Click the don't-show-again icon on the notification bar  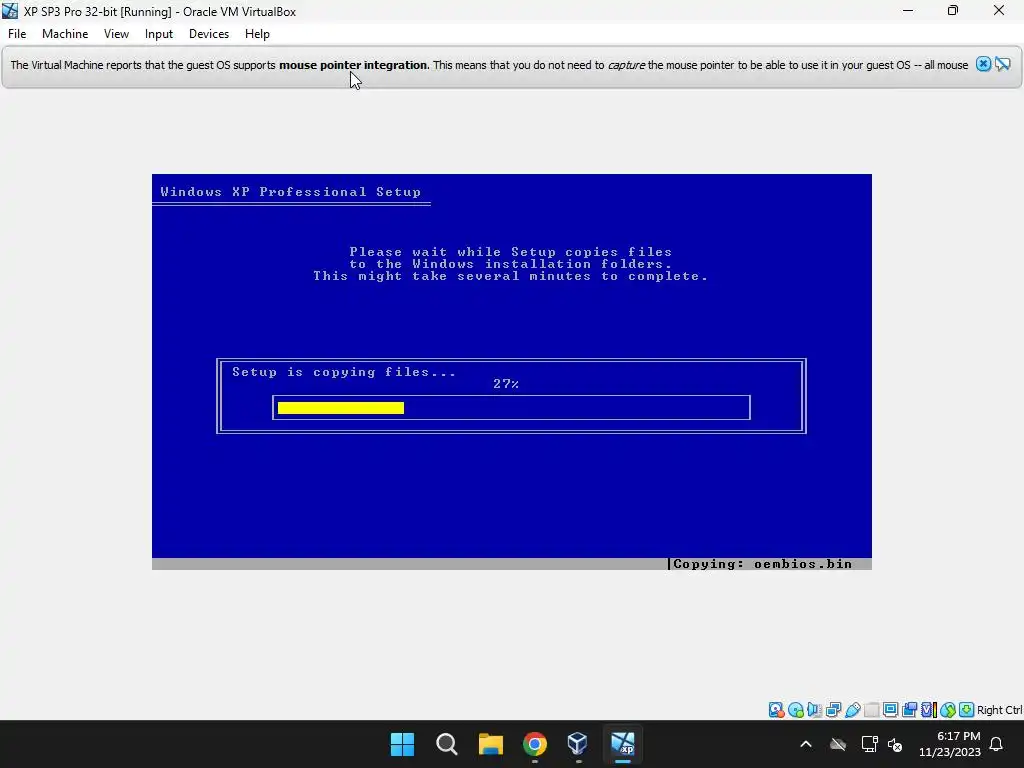[x=1003, y=64]
